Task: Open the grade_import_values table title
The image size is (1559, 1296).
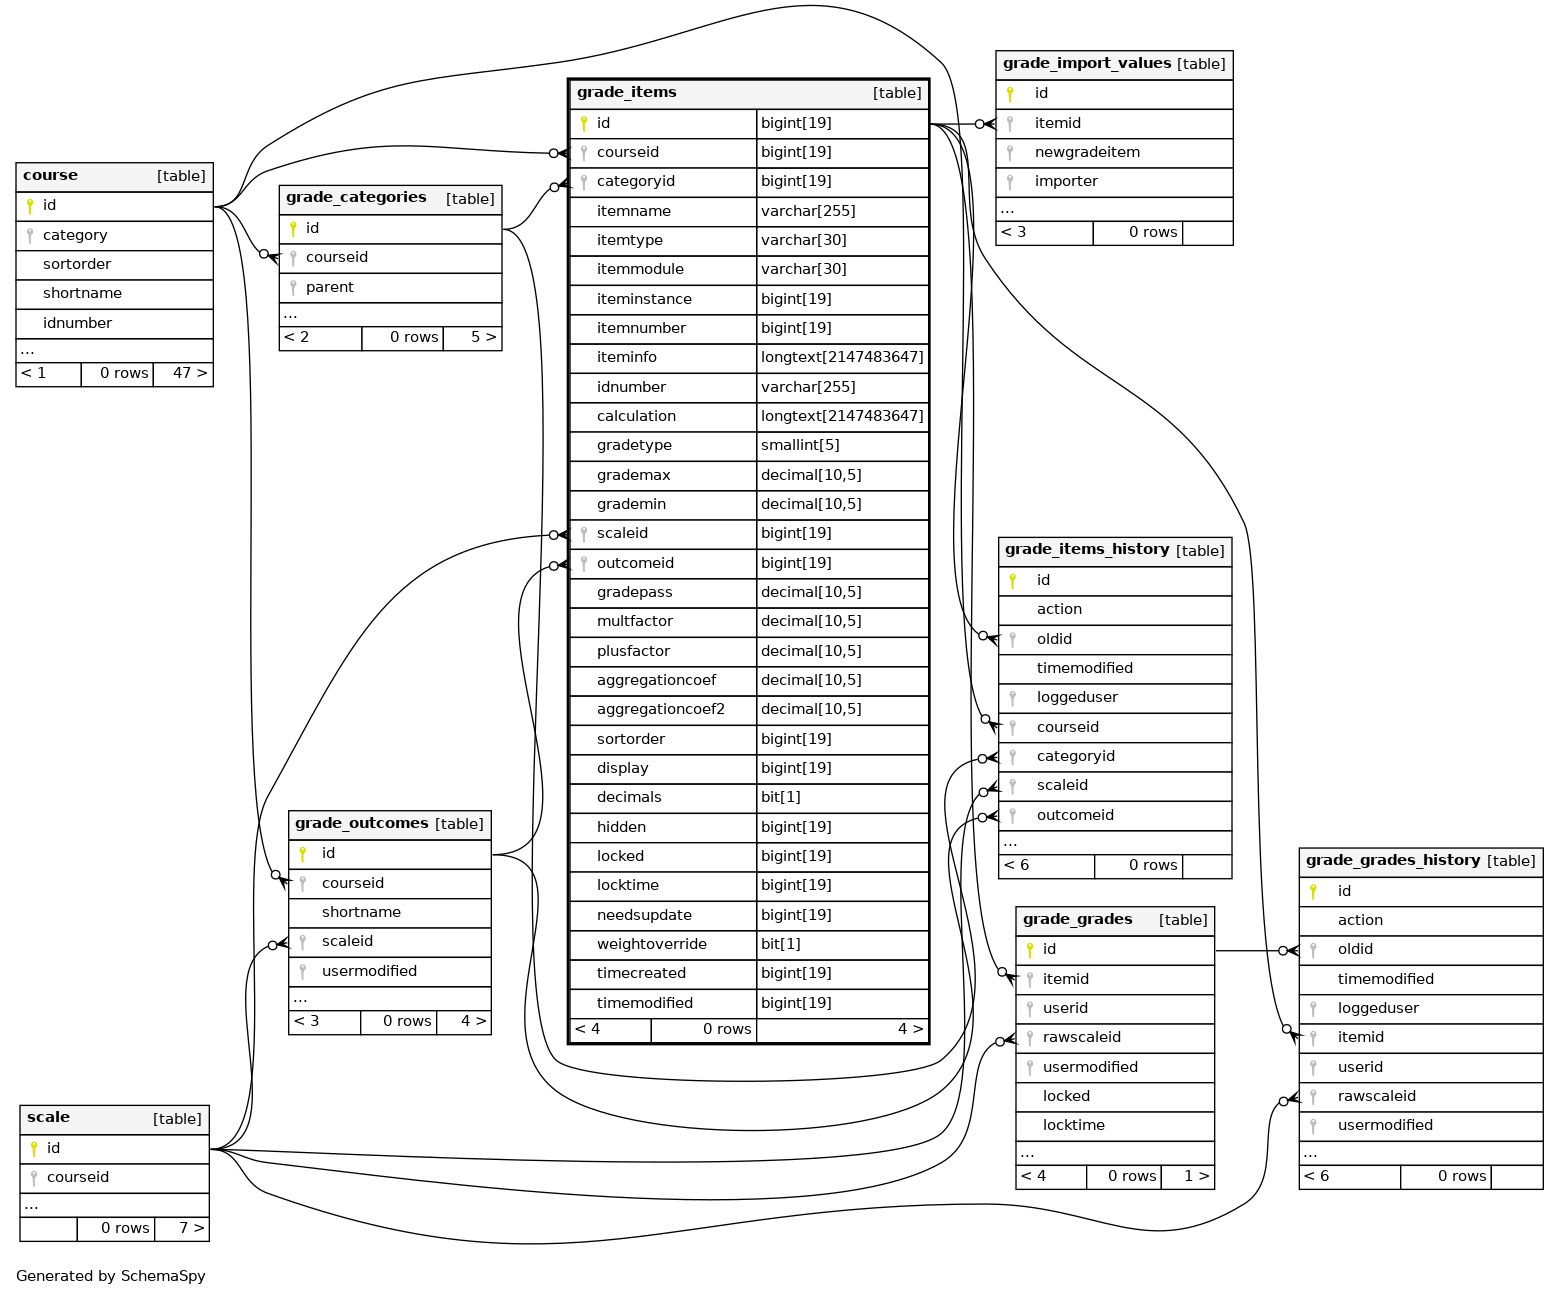Action: coord(1087,63)
